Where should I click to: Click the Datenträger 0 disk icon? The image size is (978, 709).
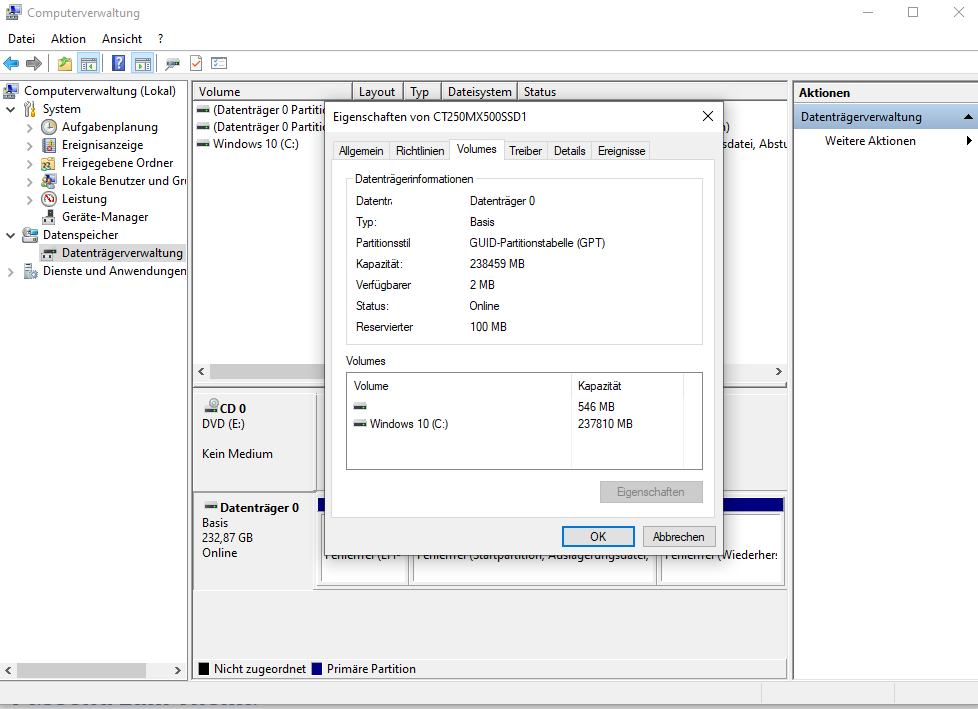pos(211,506)
